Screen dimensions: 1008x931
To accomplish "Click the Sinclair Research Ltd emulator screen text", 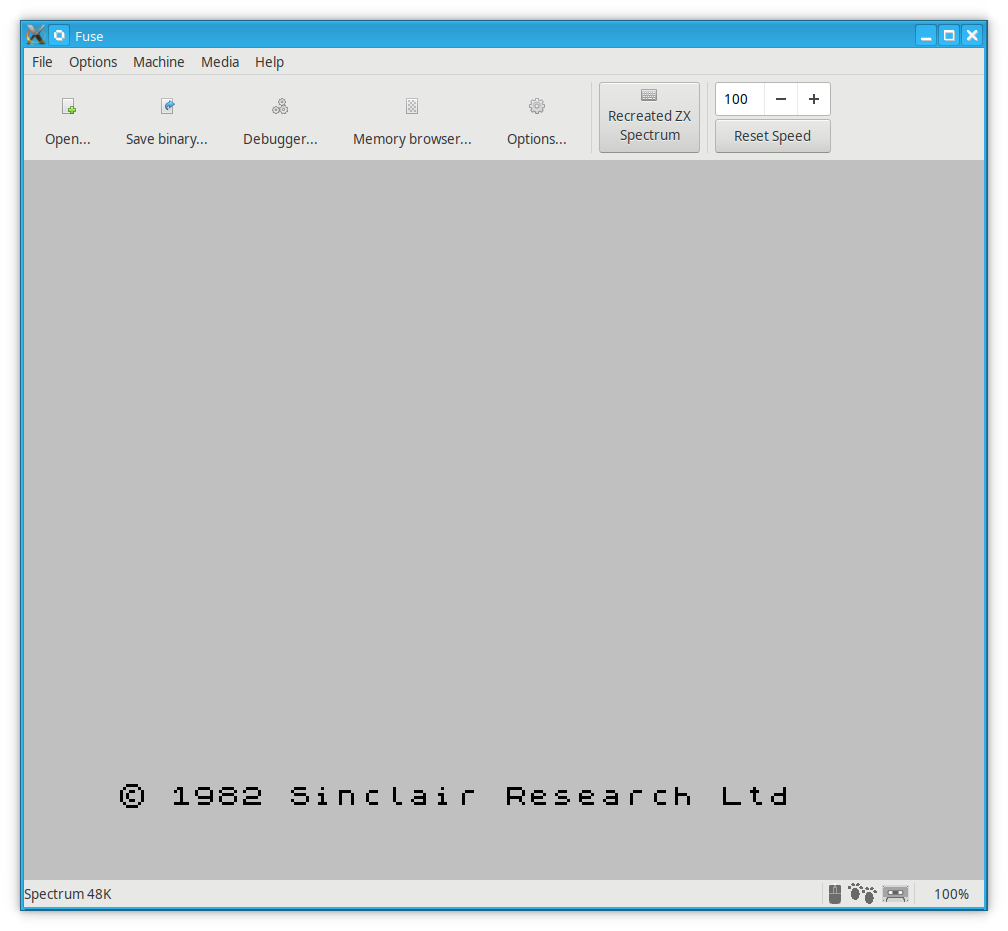I will point(454,796).
